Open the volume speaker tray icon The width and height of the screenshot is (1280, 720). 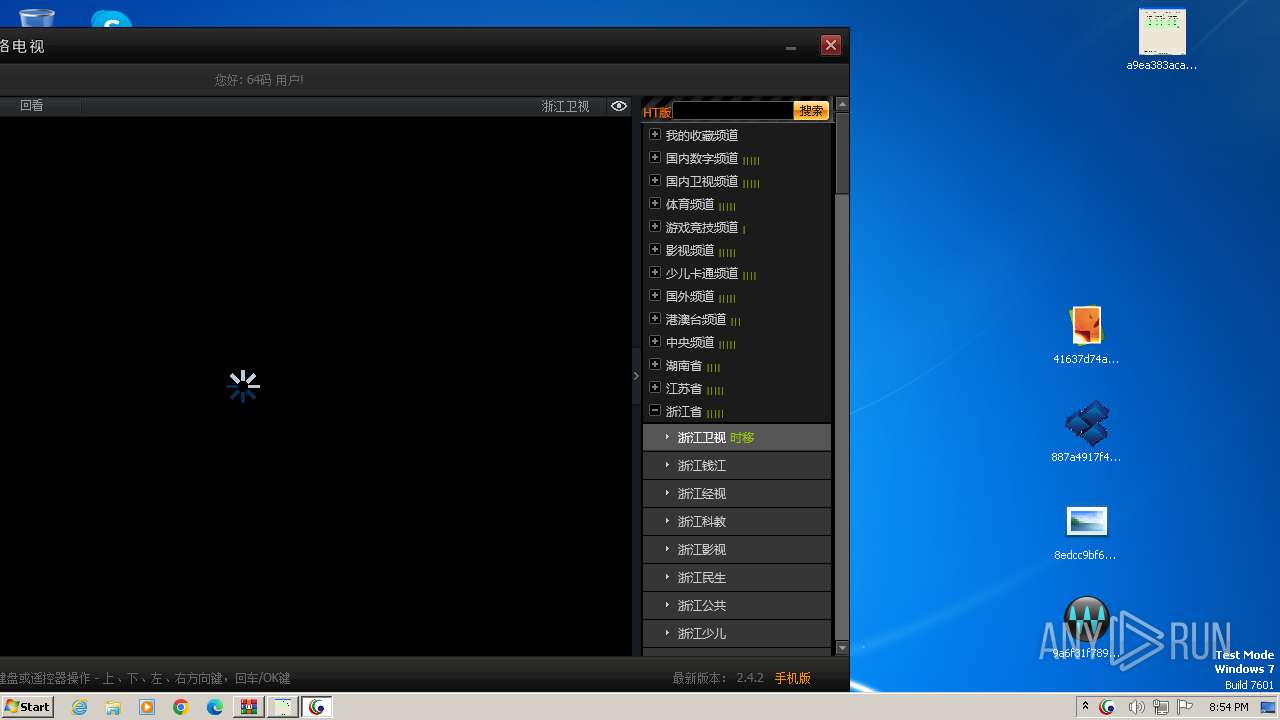1138,707
